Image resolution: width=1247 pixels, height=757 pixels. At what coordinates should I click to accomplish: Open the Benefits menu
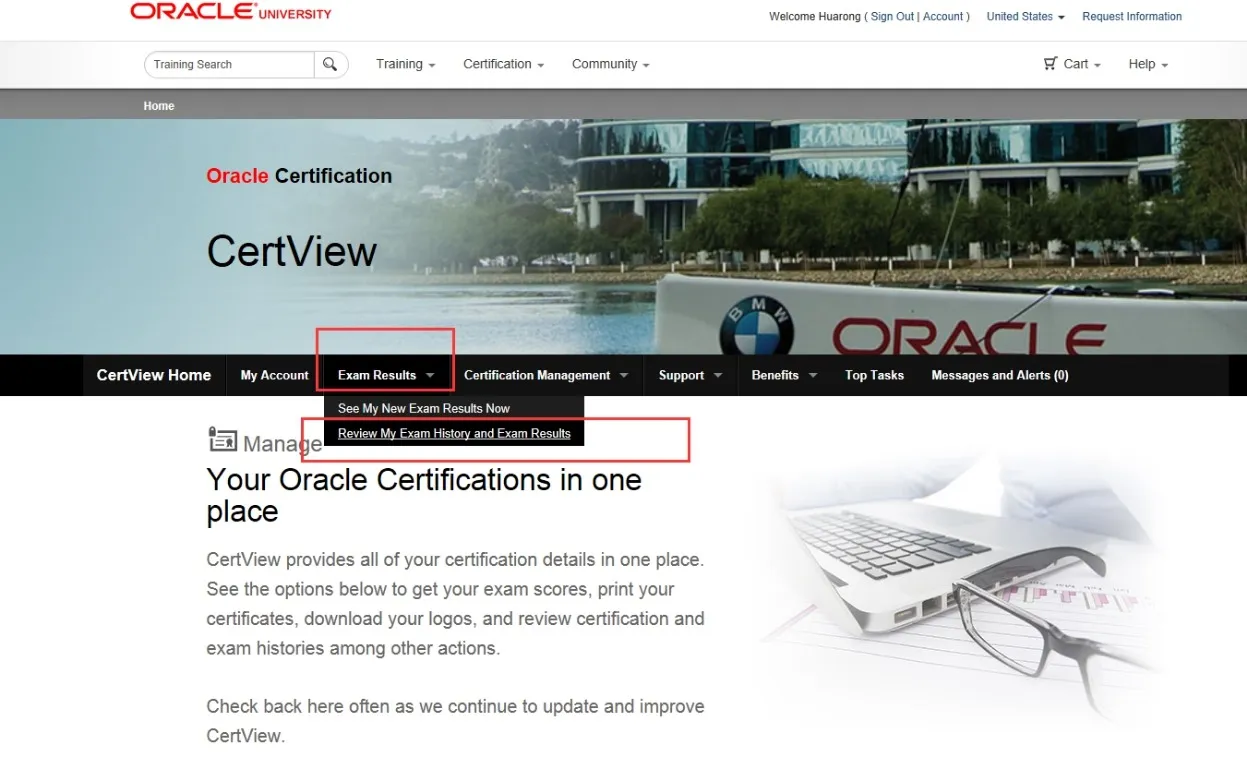pos(784,376)
